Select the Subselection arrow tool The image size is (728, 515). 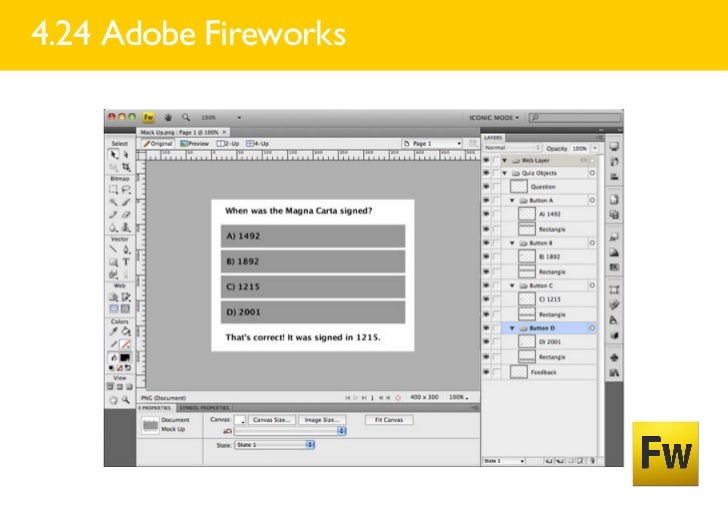coord(126,154)
